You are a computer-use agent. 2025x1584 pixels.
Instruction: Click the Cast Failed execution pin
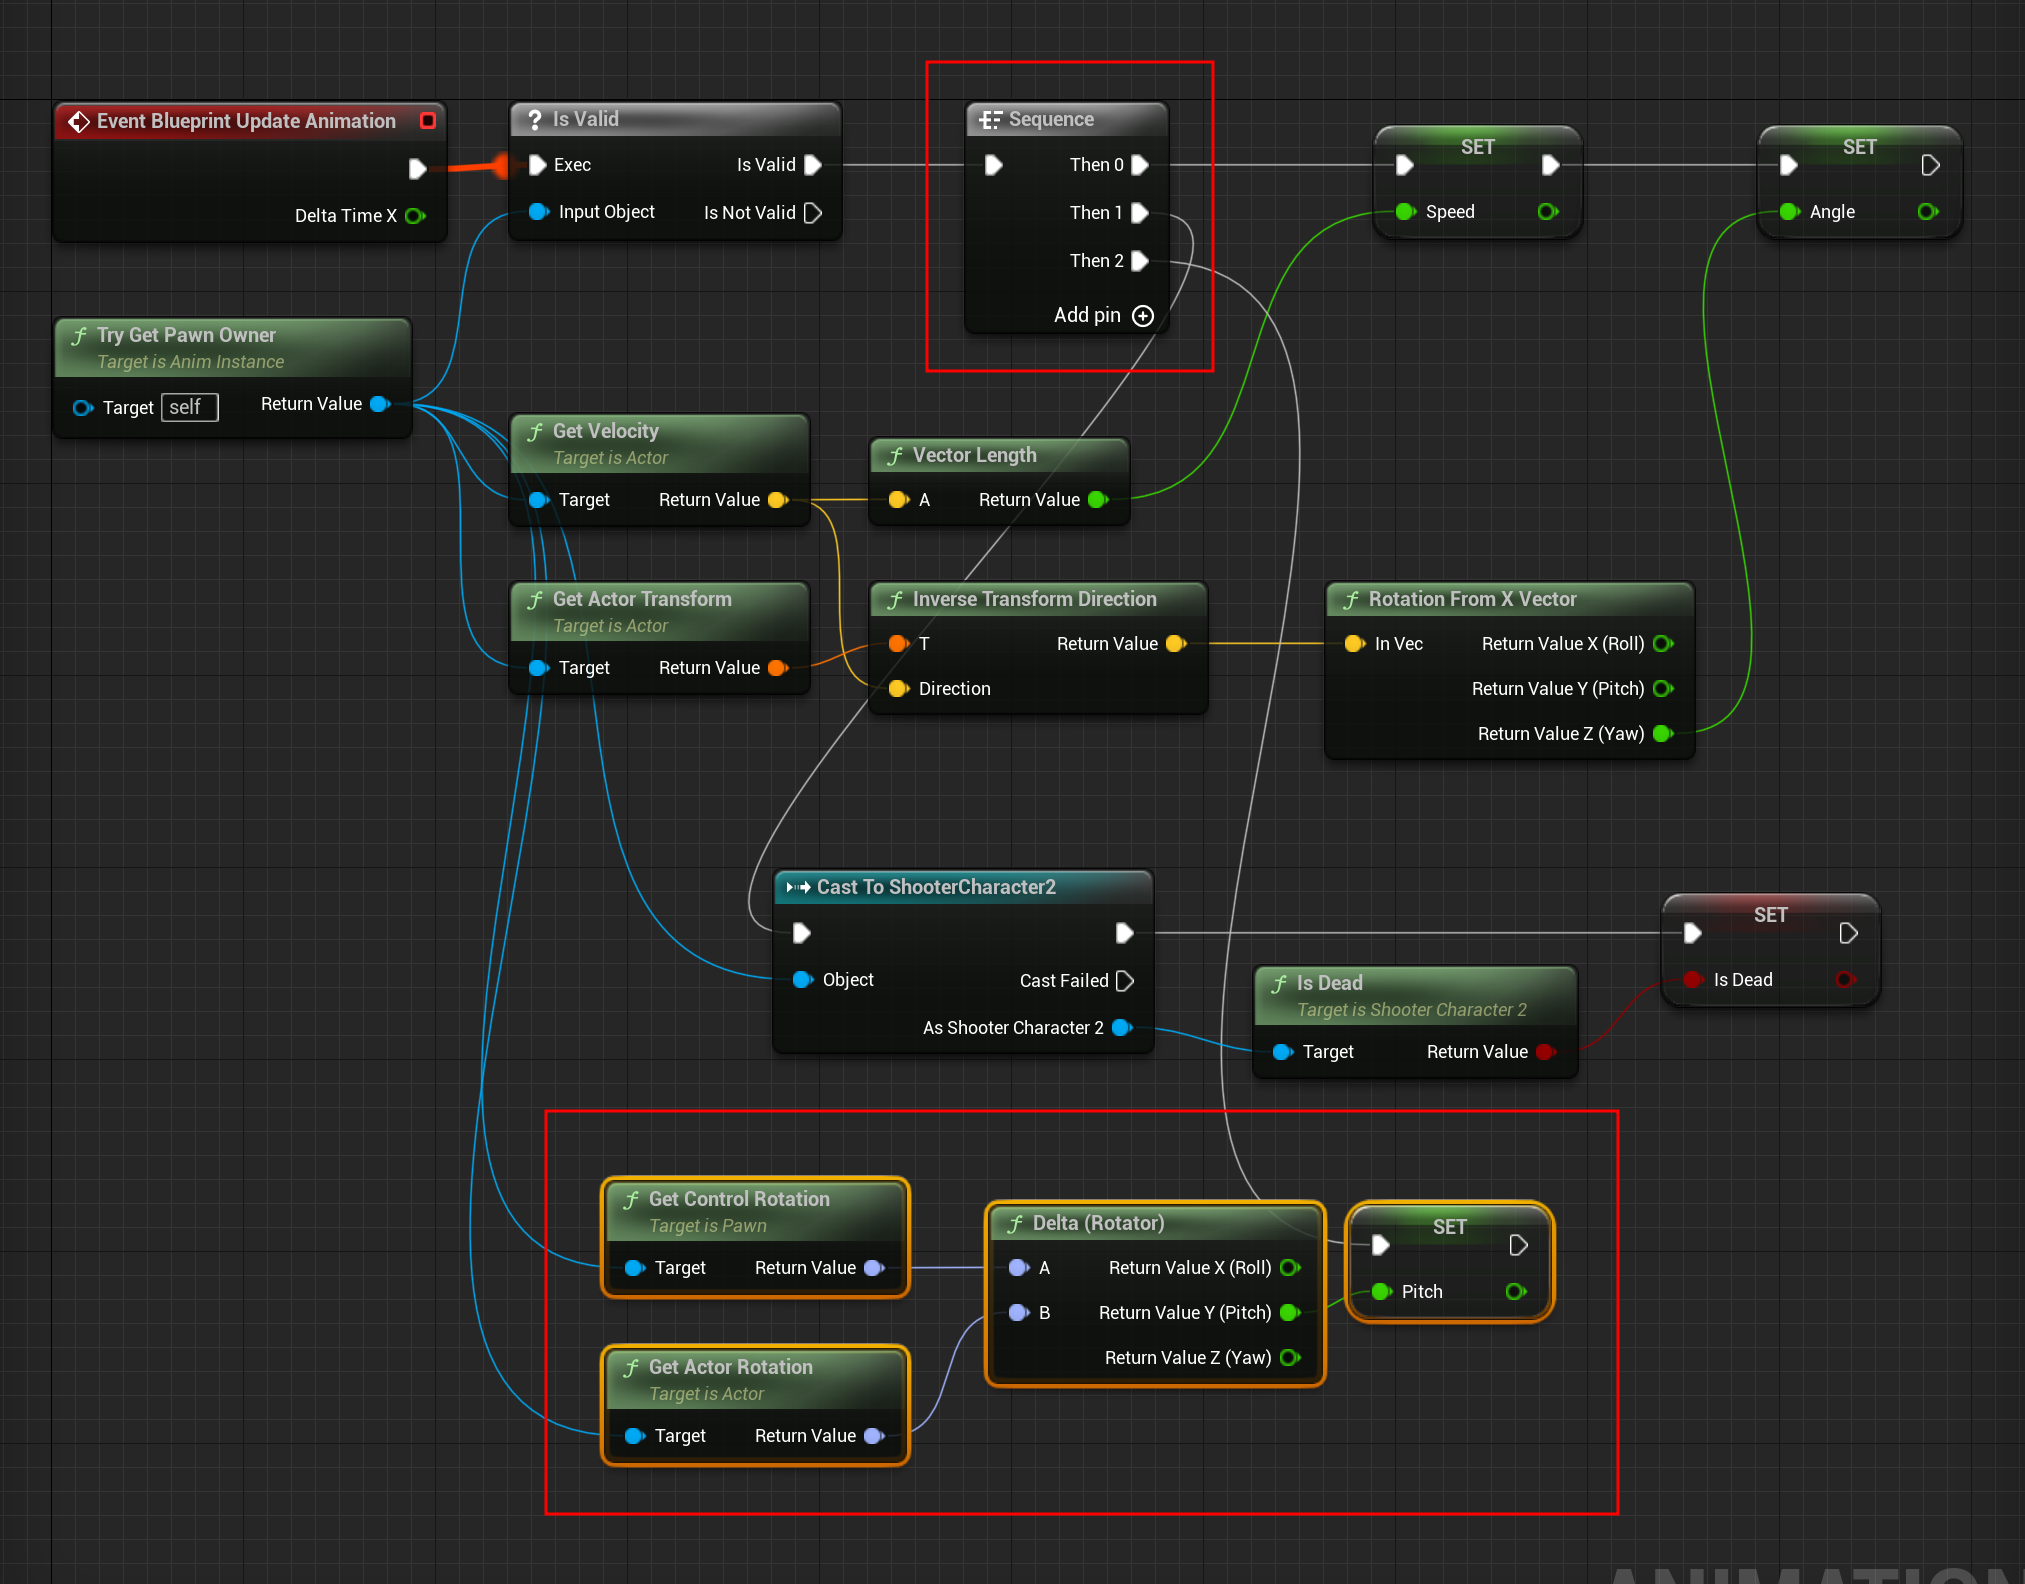pos(1125,981)
